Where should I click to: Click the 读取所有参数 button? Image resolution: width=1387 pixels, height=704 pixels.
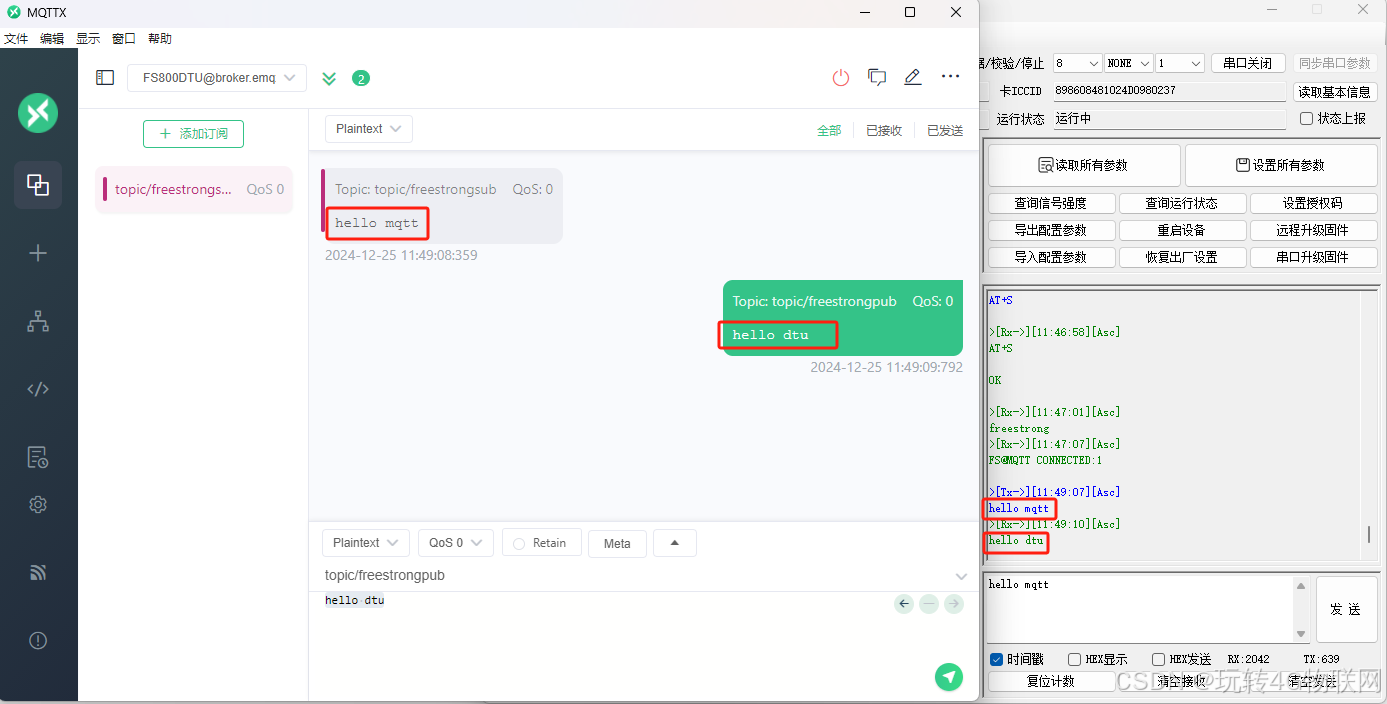pos(1084,165)
